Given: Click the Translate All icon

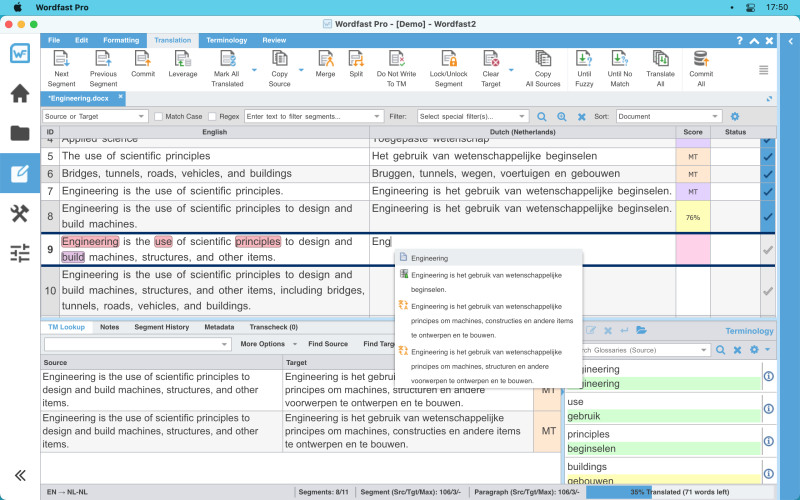Looking at the screenshot, I should click(x=660, y=59).
